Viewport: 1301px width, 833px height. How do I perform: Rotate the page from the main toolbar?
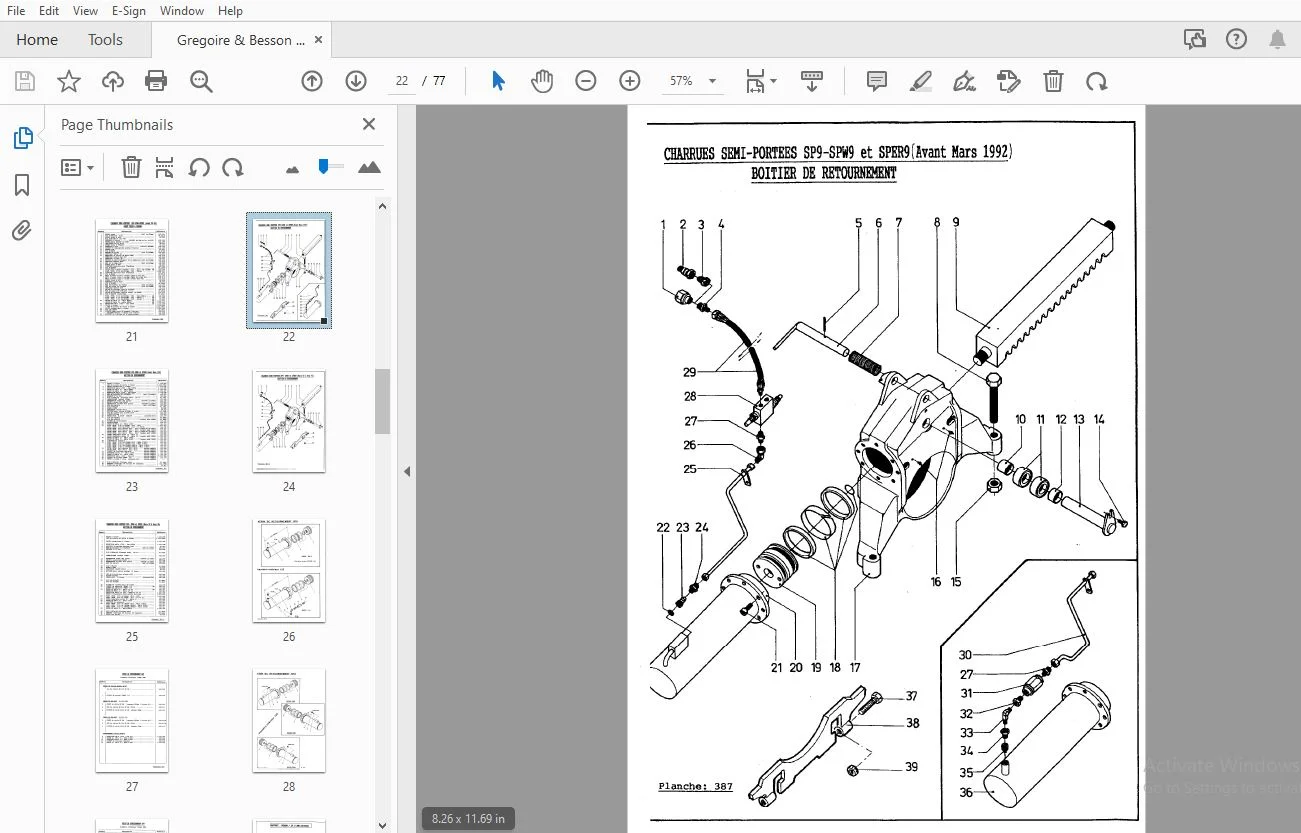click(x=1097, y=81)
